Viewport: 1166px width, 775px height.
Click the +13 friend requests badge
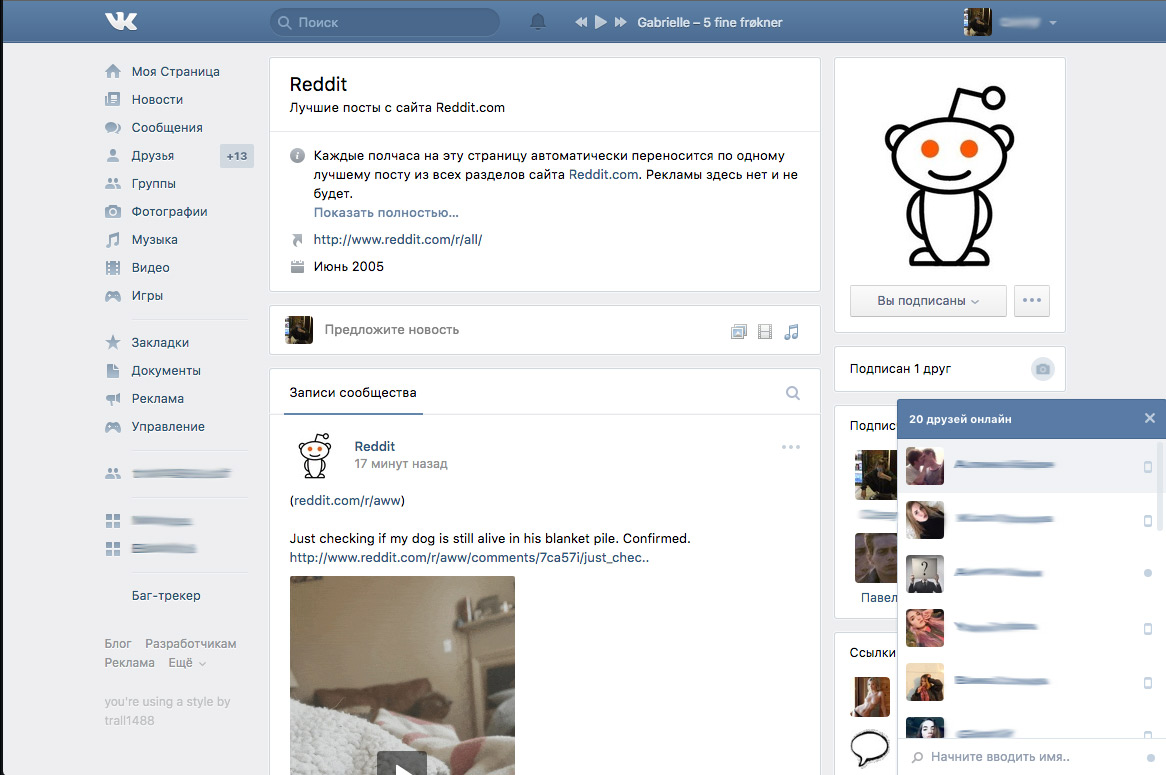(236, 156)
